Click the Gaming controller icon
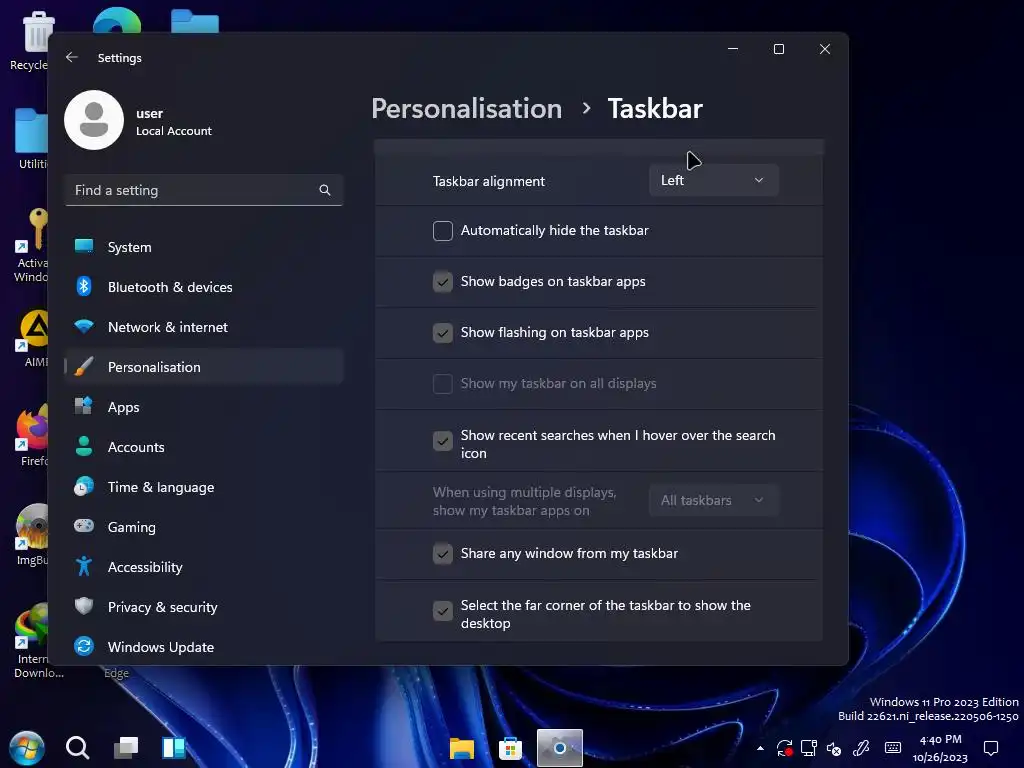1024x768 pixels. [84, 526]
